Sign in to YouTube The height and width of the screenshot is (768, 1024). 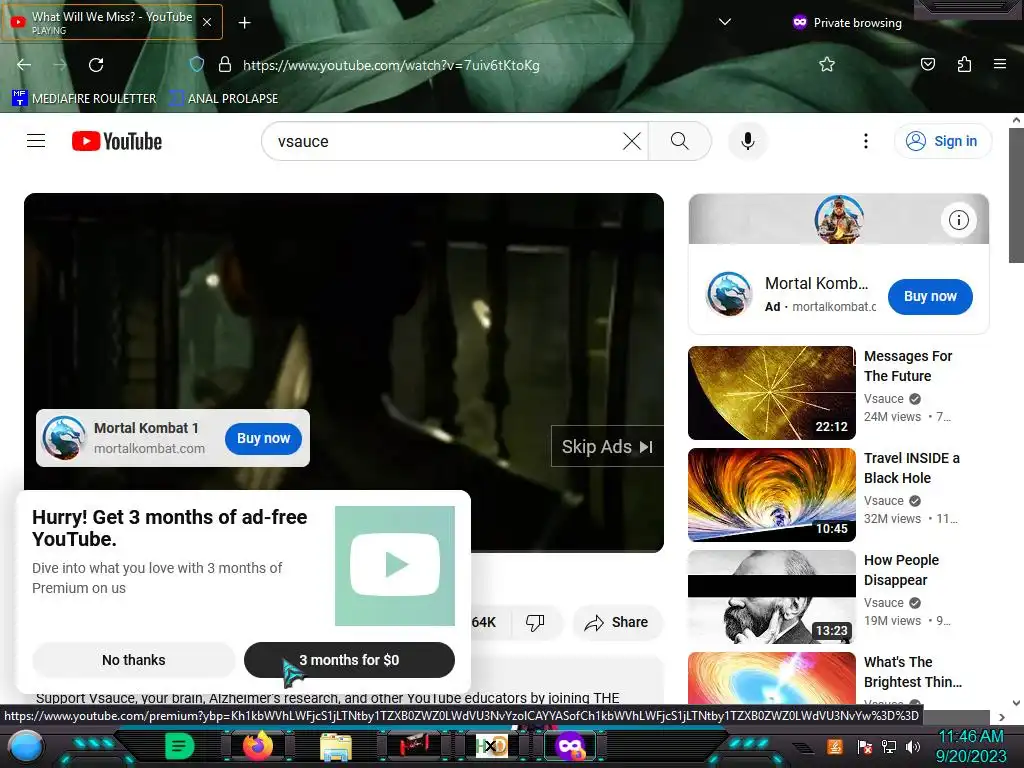[x=942, y=141]
